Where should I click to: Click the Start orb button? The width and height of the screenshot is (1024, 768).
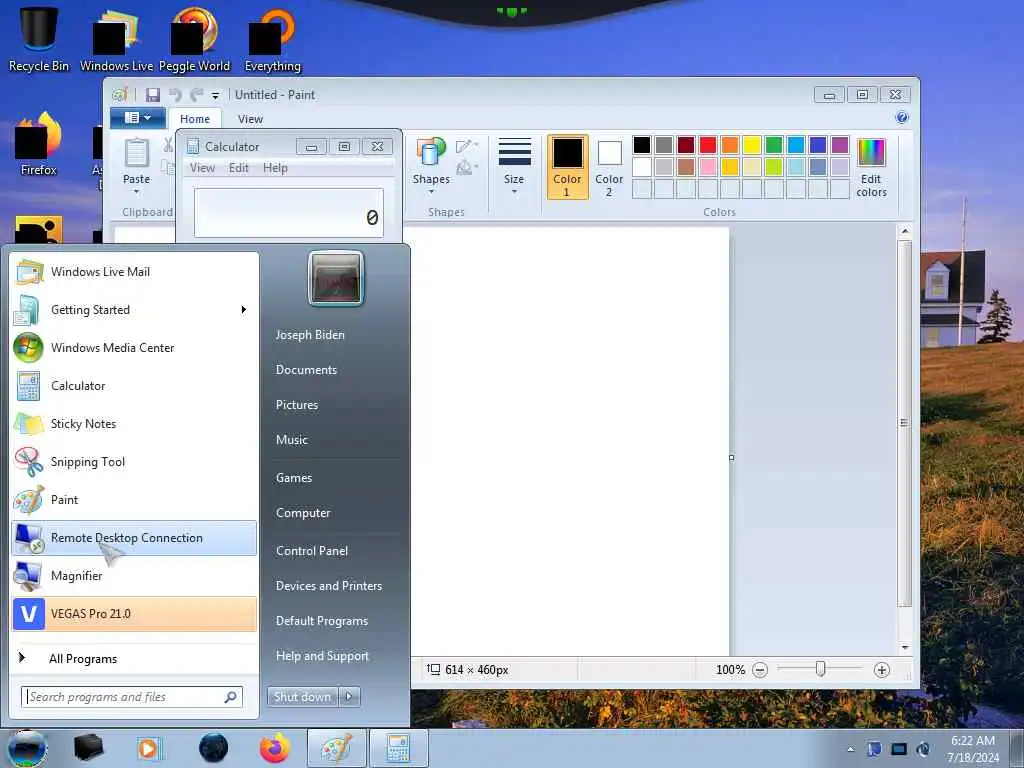pos(27,748)
